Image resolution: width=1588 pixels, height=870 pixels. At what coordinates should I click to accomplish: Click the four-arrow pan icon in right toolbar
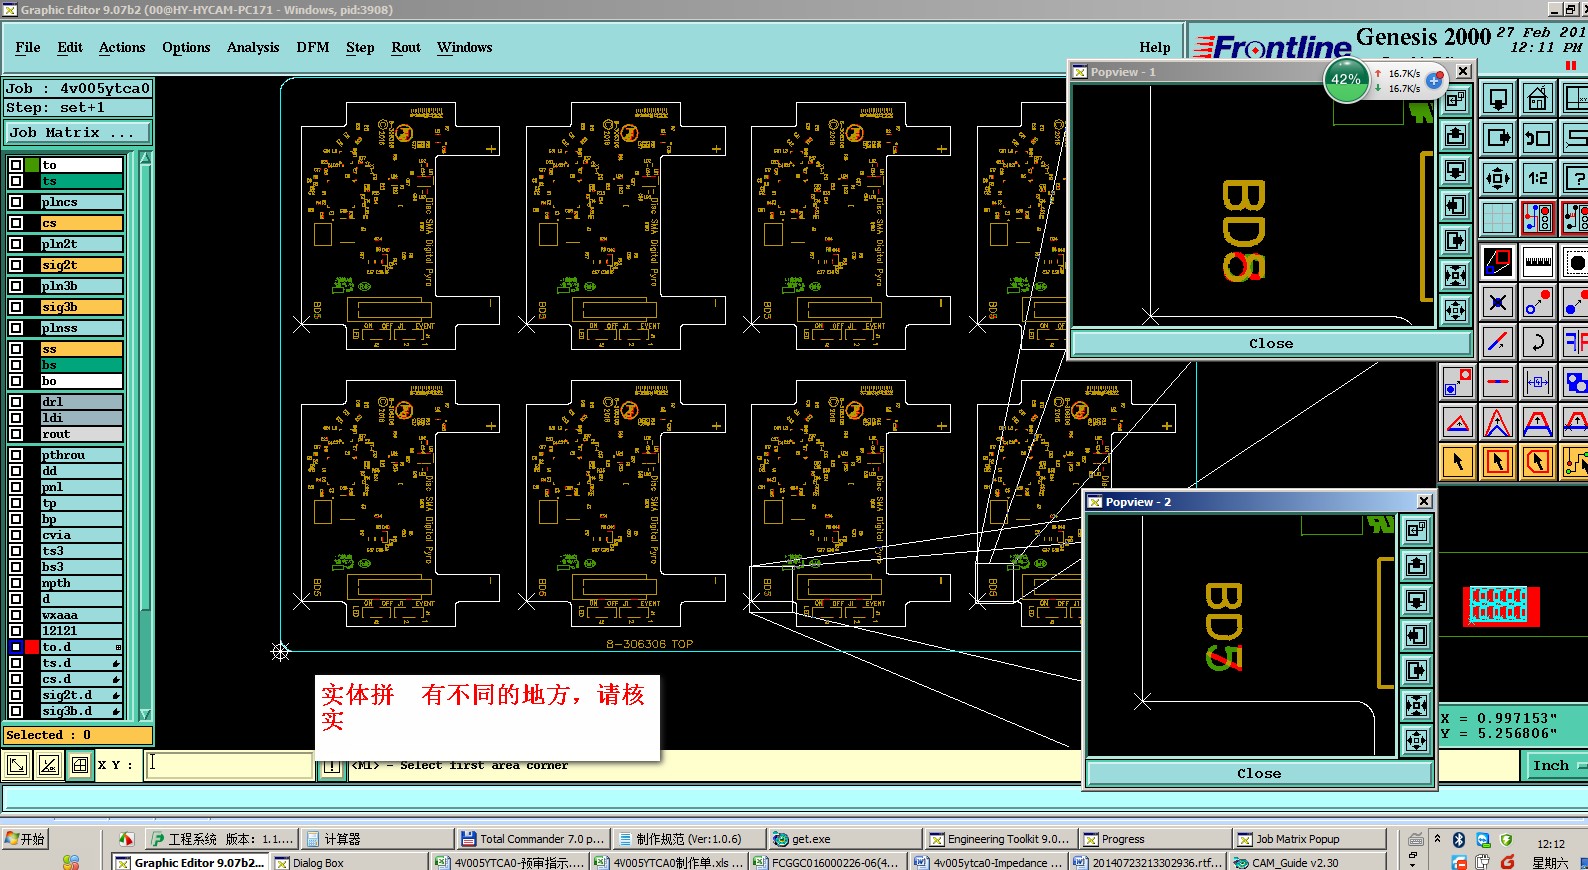[x=1498, y=178]
